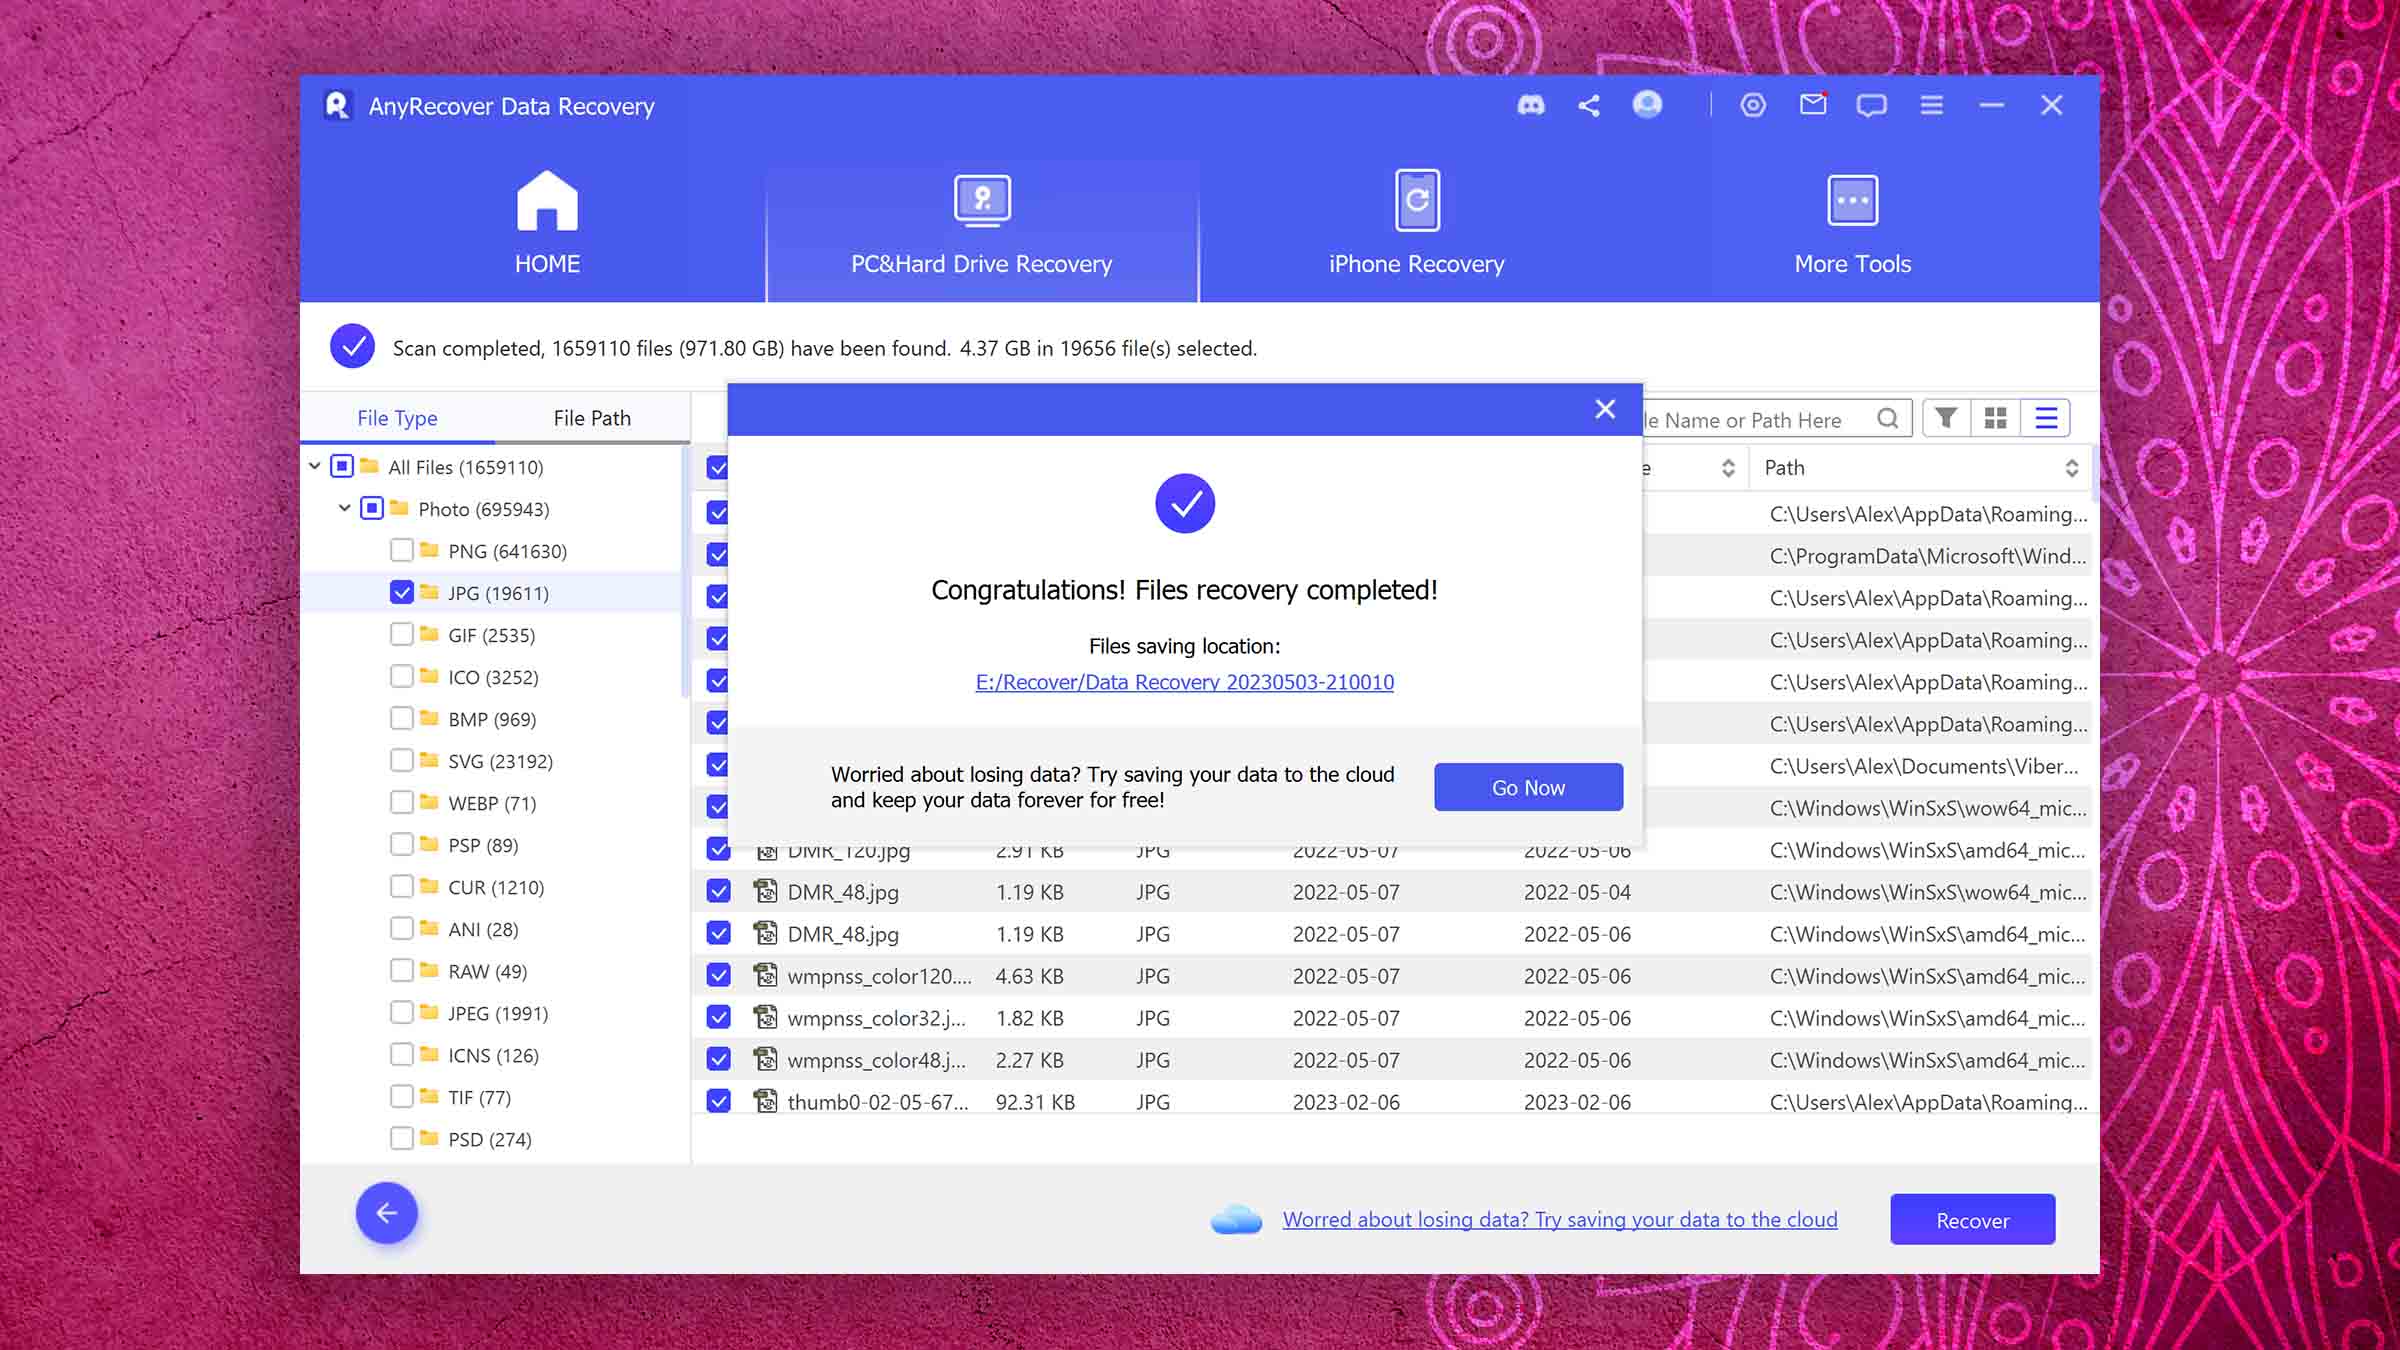Open the save data to cloud link

[1560, 1220]
